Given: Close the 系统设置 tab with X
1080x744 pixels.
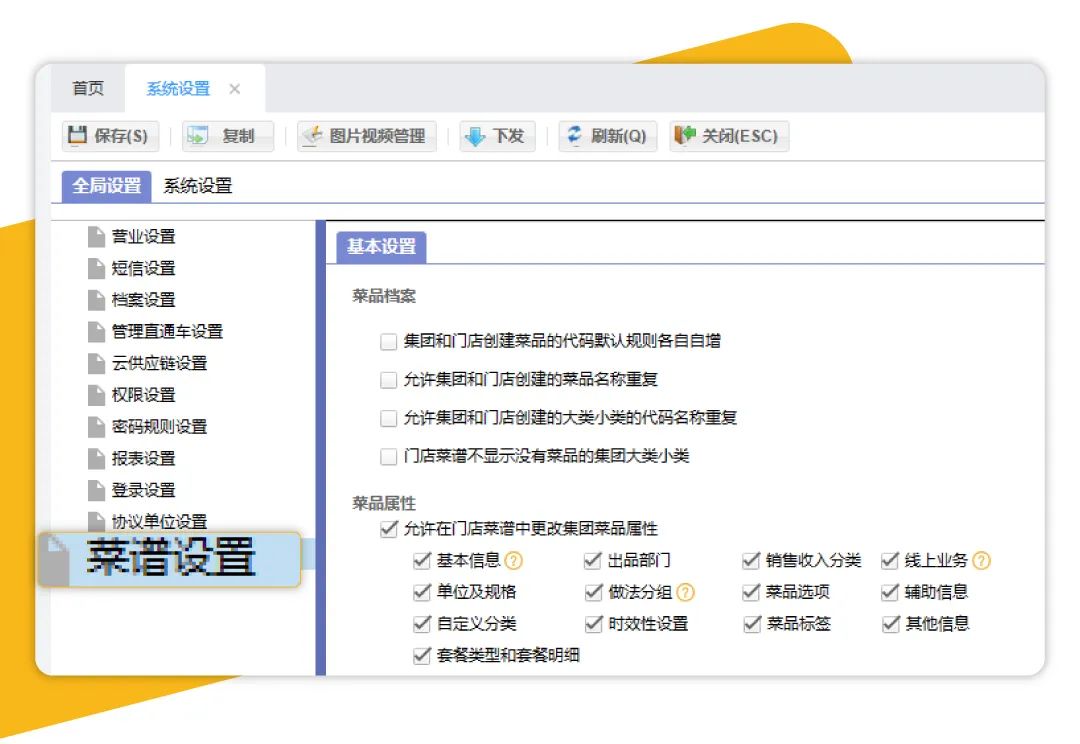Looking at the screenshot, I should coord(235,89).
